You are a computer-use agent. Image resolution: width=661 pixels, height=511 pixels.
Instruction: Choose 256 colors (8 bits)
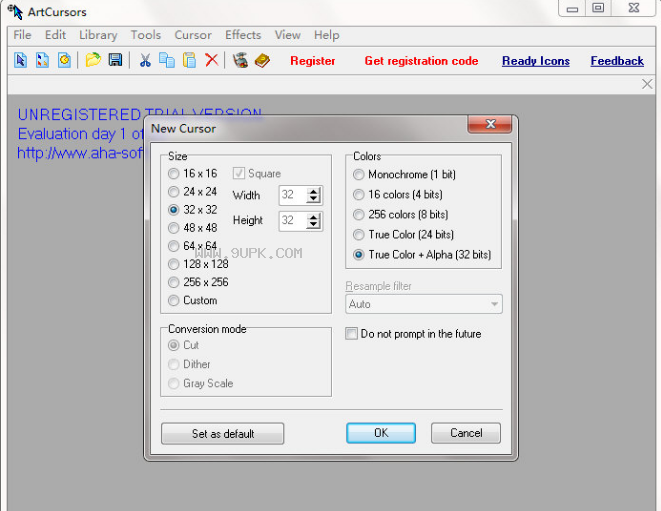(400, 215)
